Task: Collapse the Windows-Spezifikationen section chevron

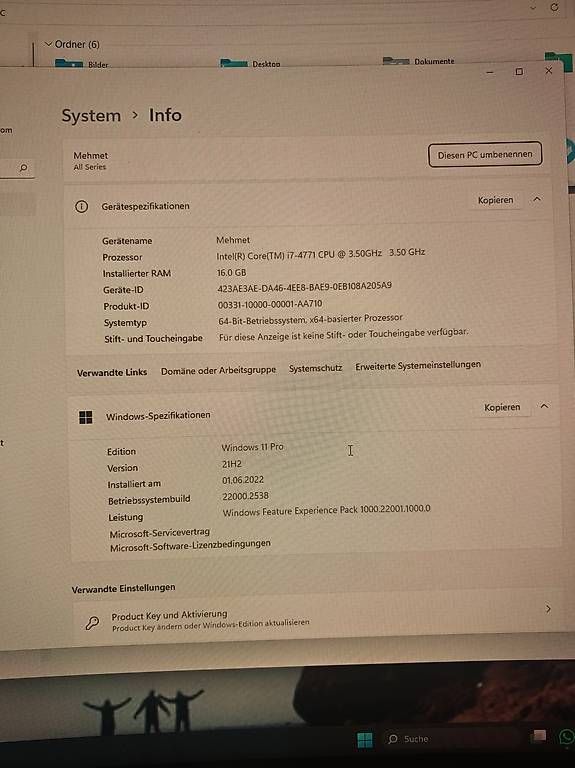Action: [x=544, y=406]
